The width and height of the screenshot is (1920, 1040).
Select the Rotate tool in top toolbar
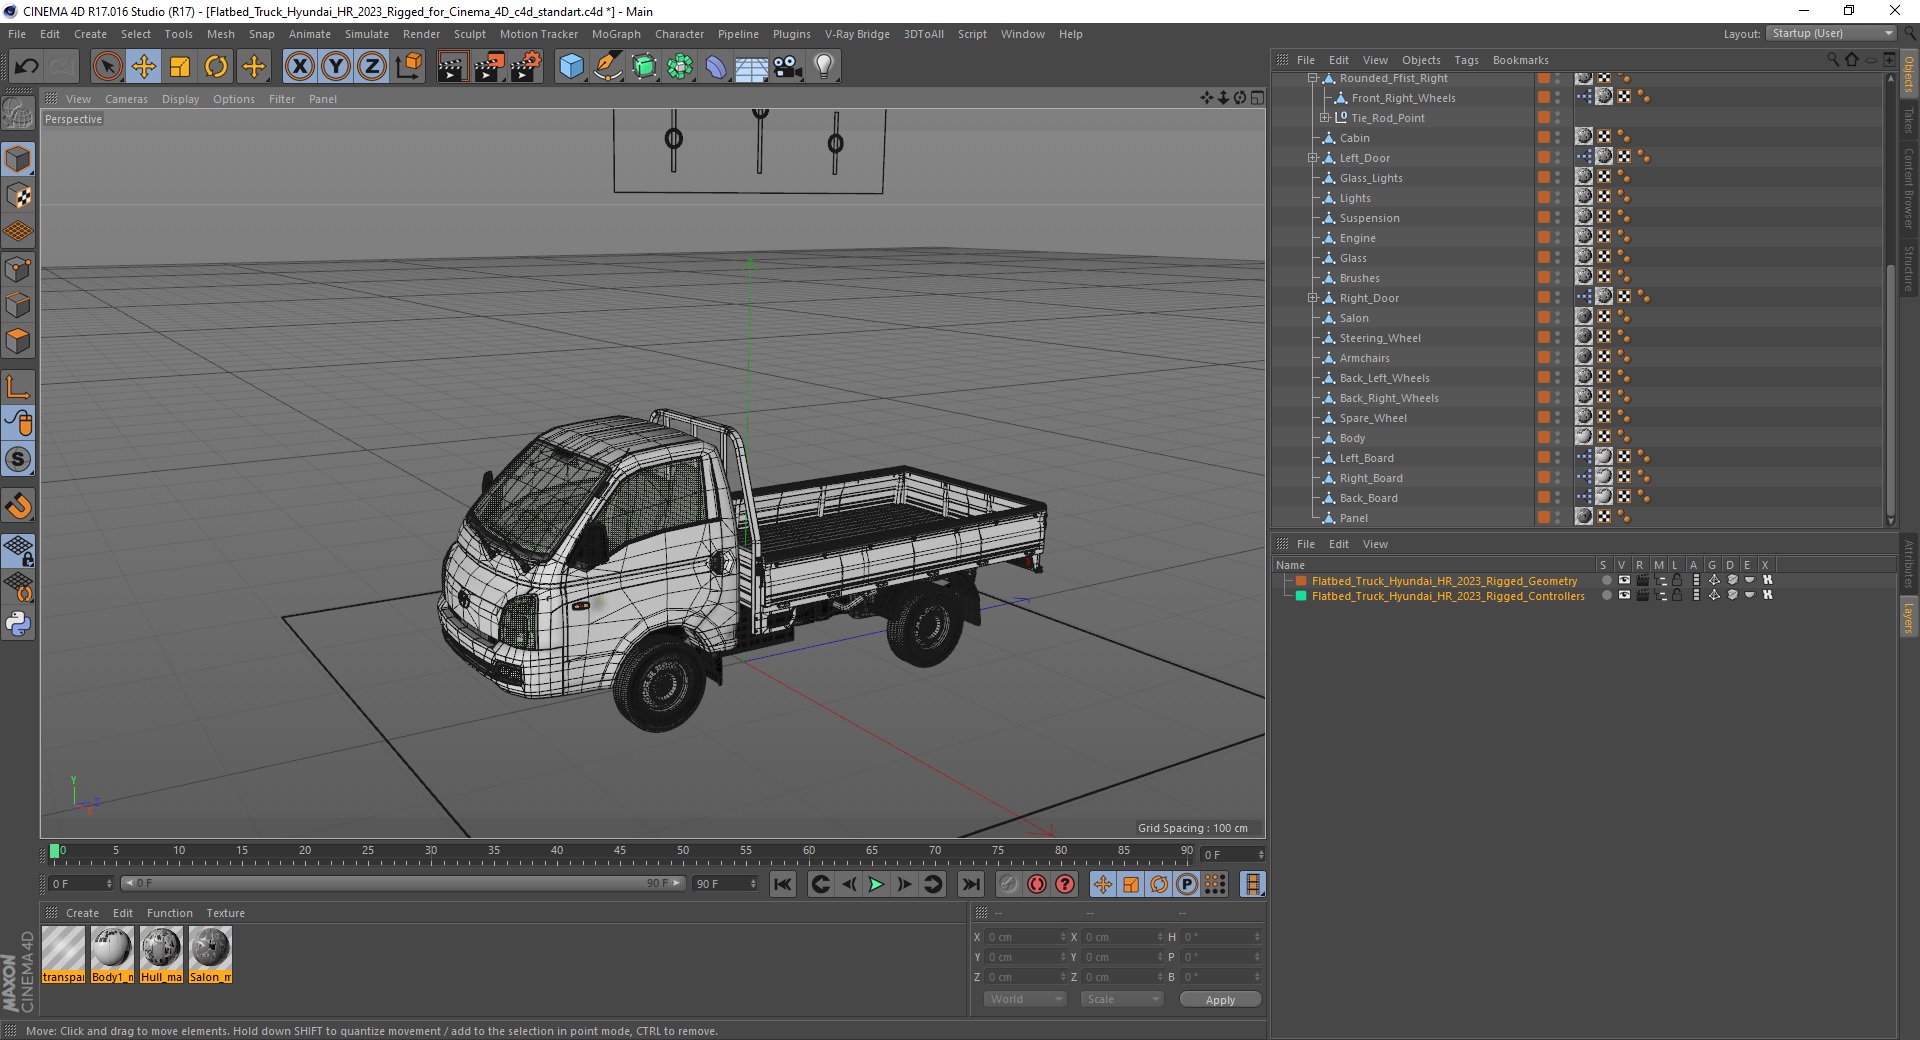(216, 67)
